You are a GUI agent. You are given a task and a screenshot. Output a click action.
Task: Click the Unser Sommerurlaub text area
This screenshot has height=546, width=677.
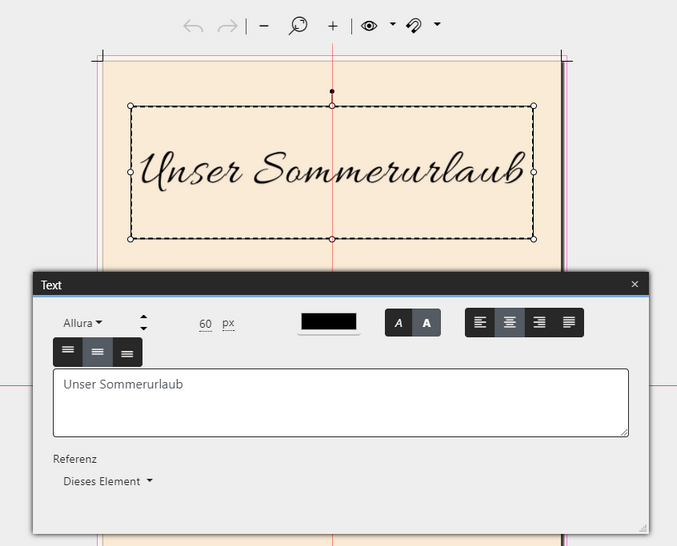340,402
